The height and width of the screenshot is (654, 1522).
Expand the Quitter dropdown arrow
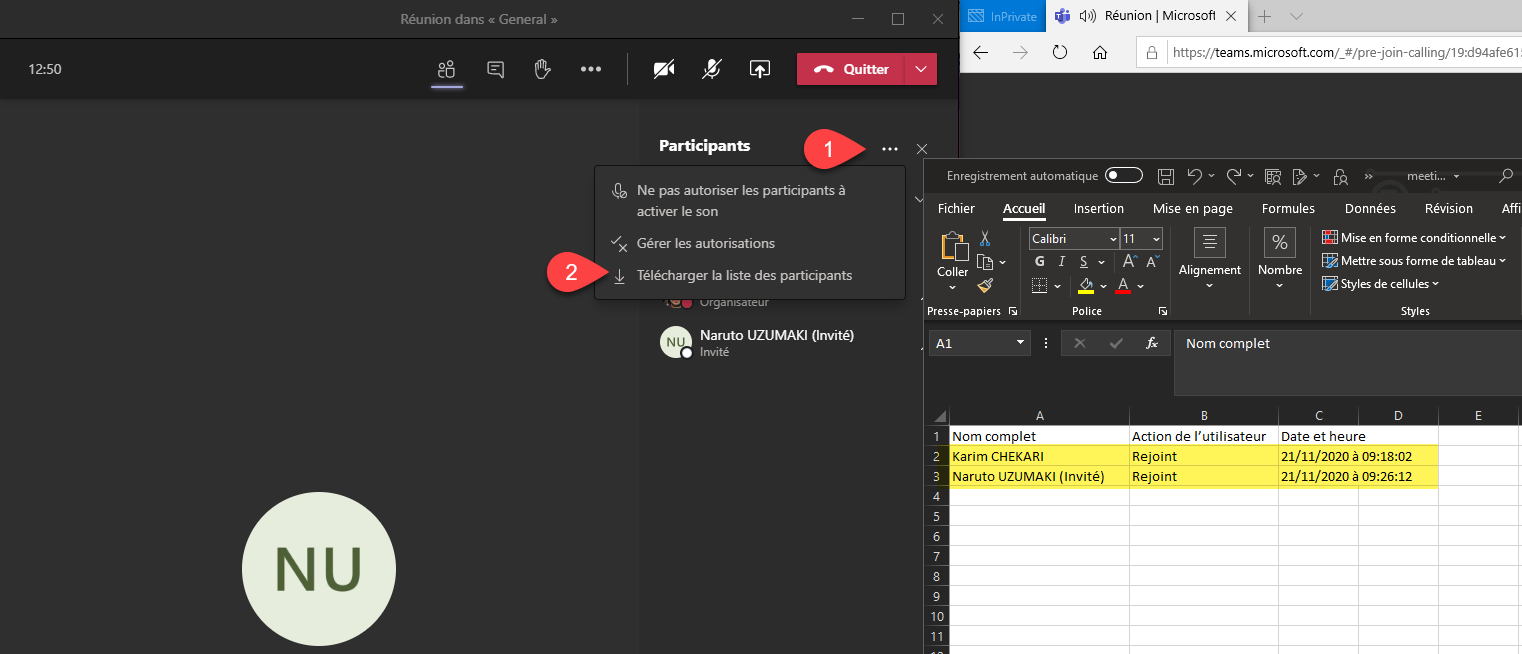[921, 69]
